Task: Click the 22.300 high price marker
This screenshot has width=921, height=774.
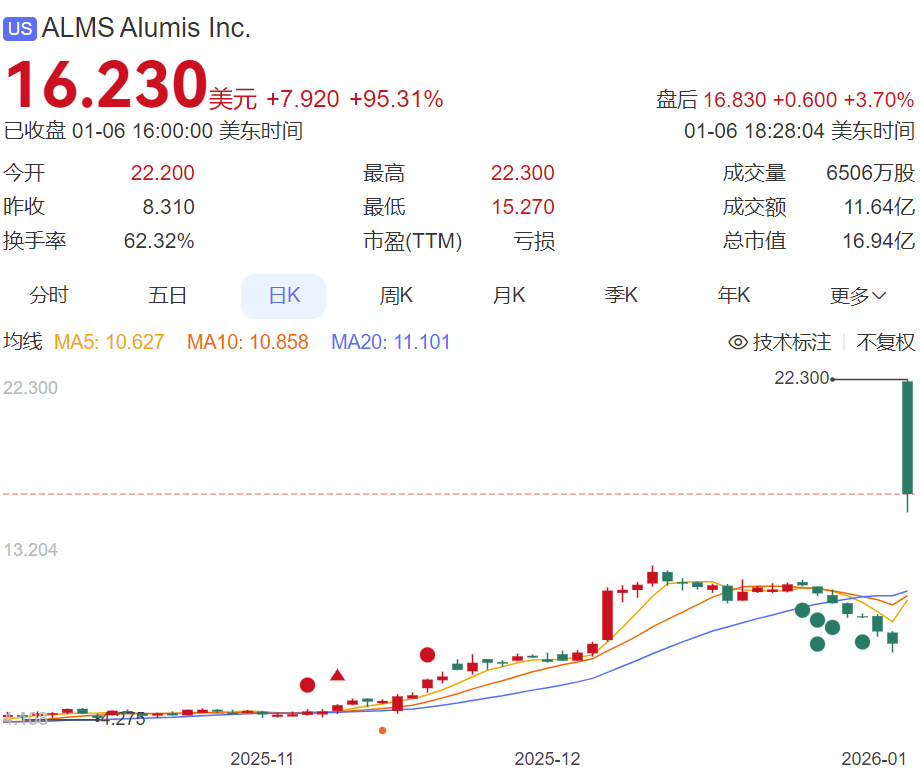Action: pos(802,378)
